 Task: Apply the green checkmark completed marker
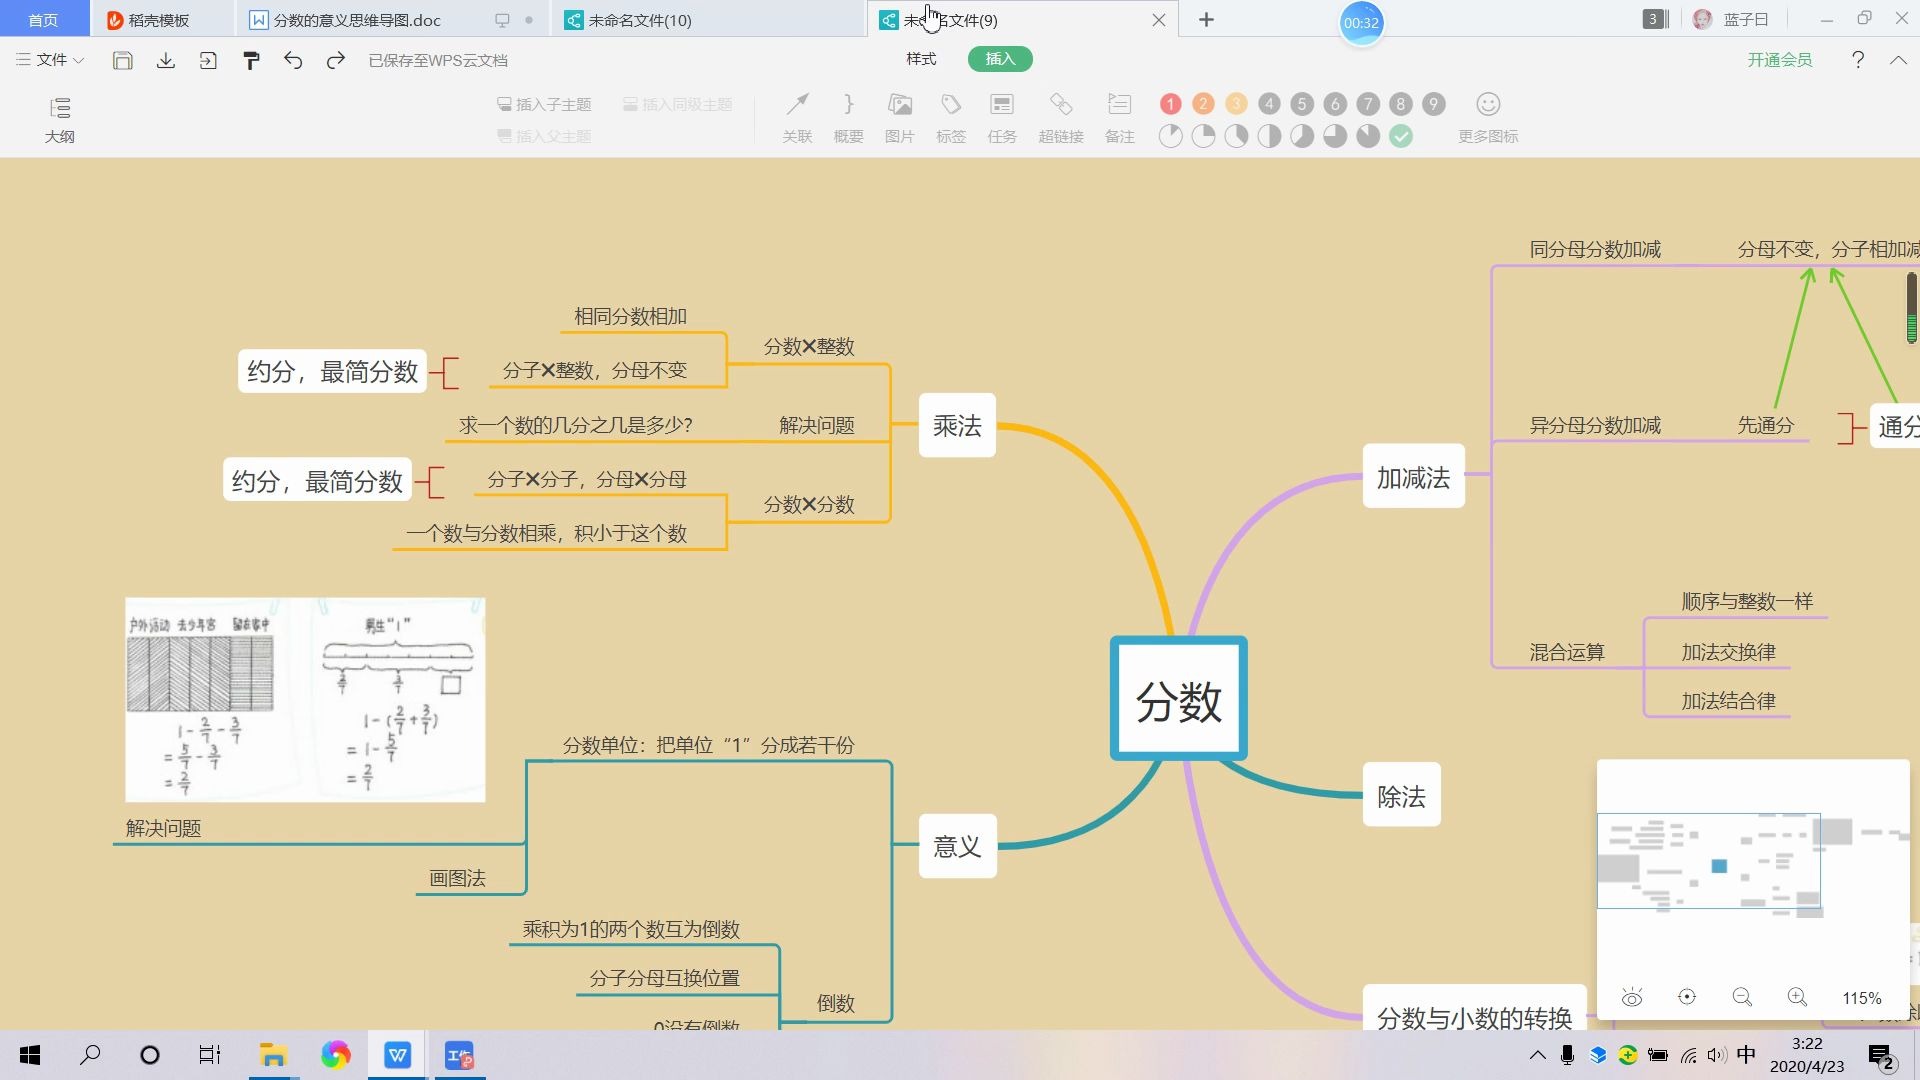pyautogui.click(x=1401, y=137)
